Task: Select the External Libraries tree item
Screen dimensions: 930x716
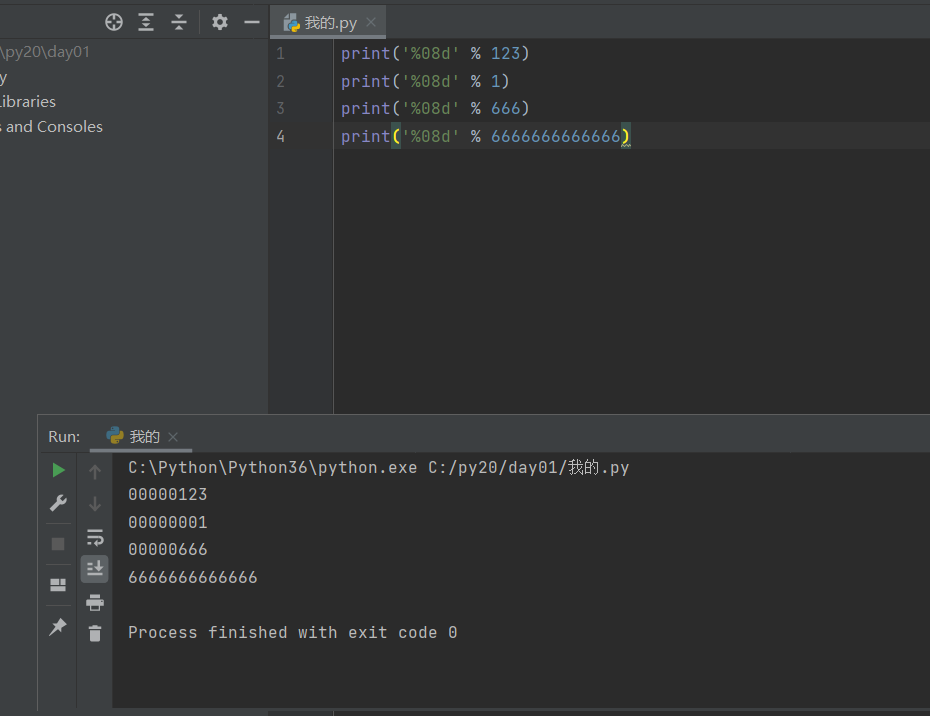Action: (28, 101)
